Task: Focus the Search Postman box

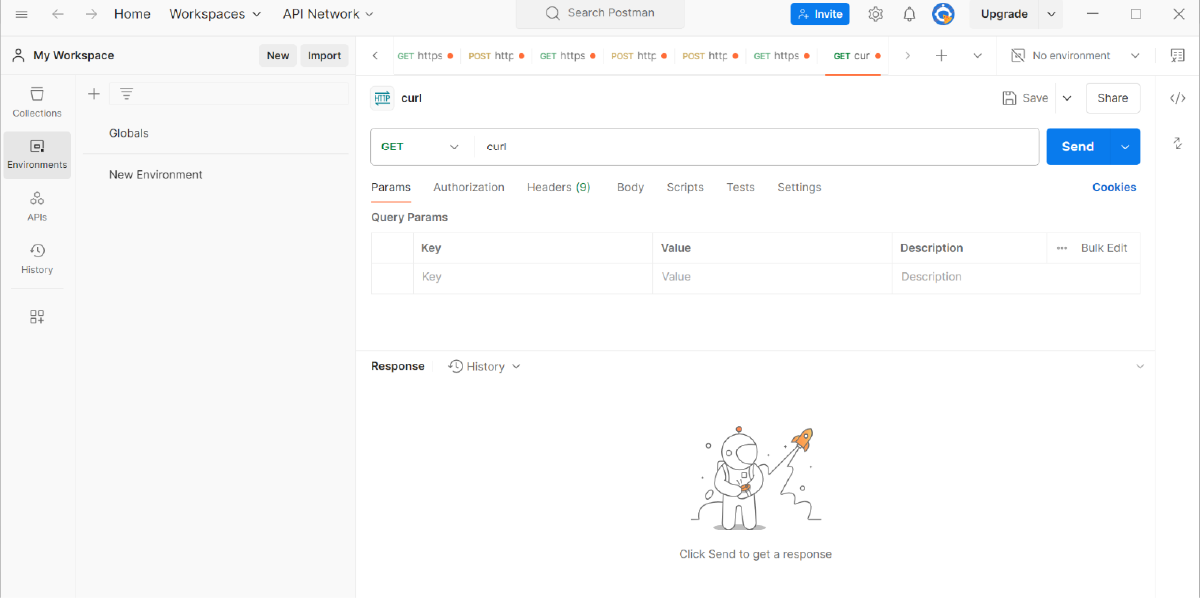Action: [600, 14]
